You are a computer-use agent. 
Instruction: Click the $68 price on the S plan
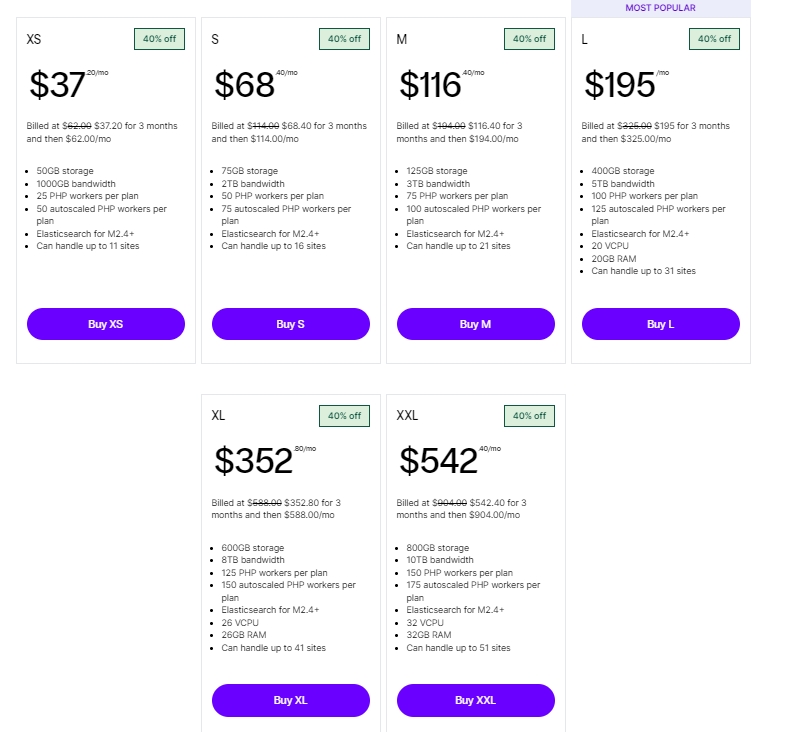[x=242, y=86]
